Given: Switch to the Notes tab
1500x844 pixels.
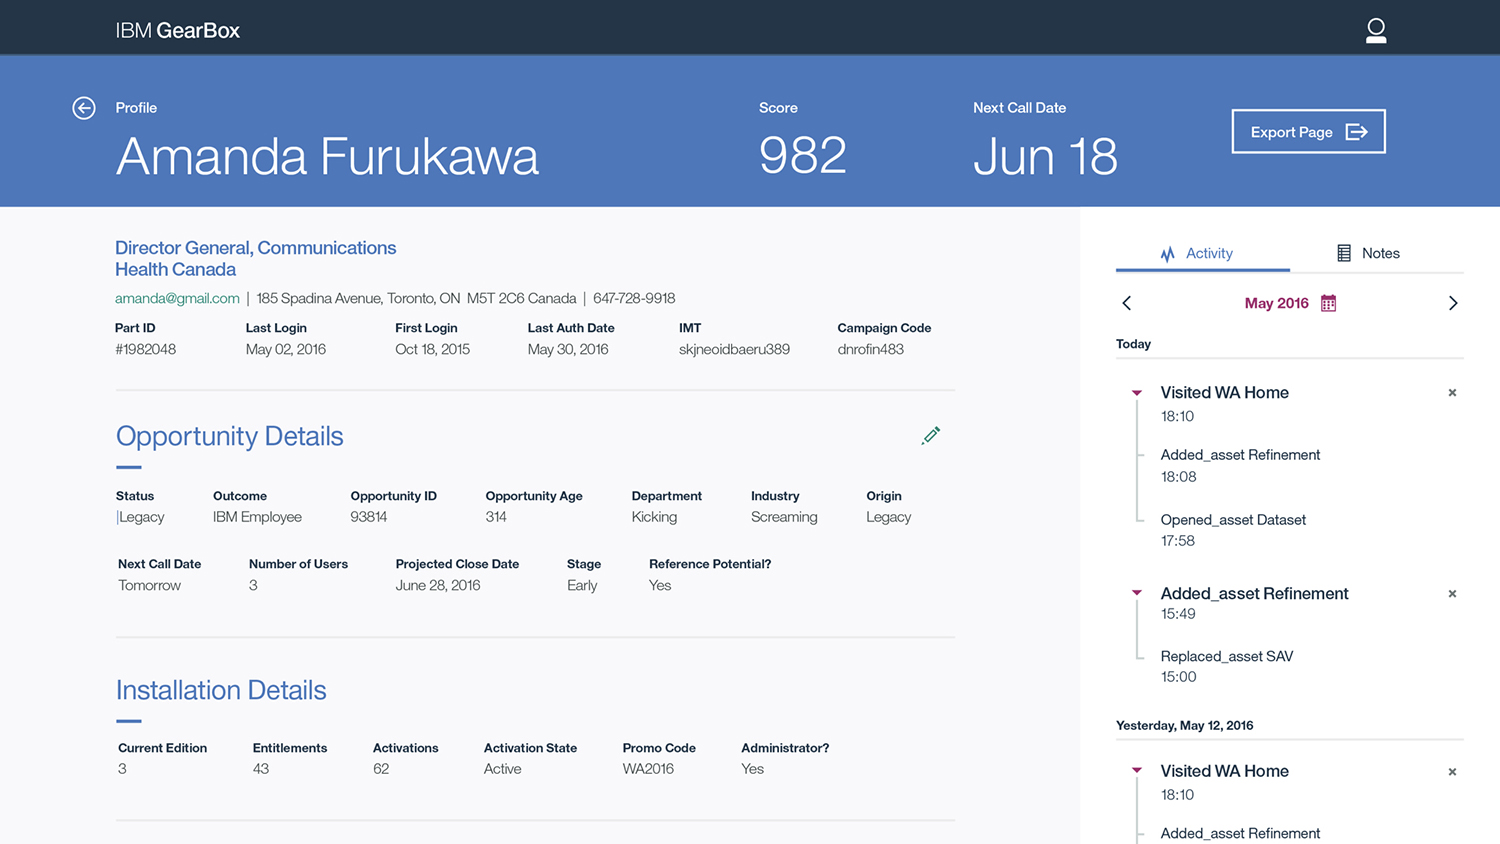Looking at the screenshot, I should point(1368,254).
